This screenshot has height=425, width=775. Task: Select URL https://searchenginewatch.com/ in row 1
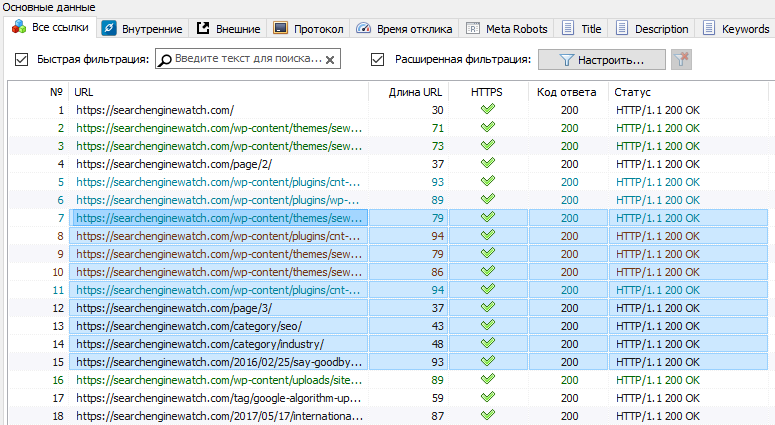(155, 110)
